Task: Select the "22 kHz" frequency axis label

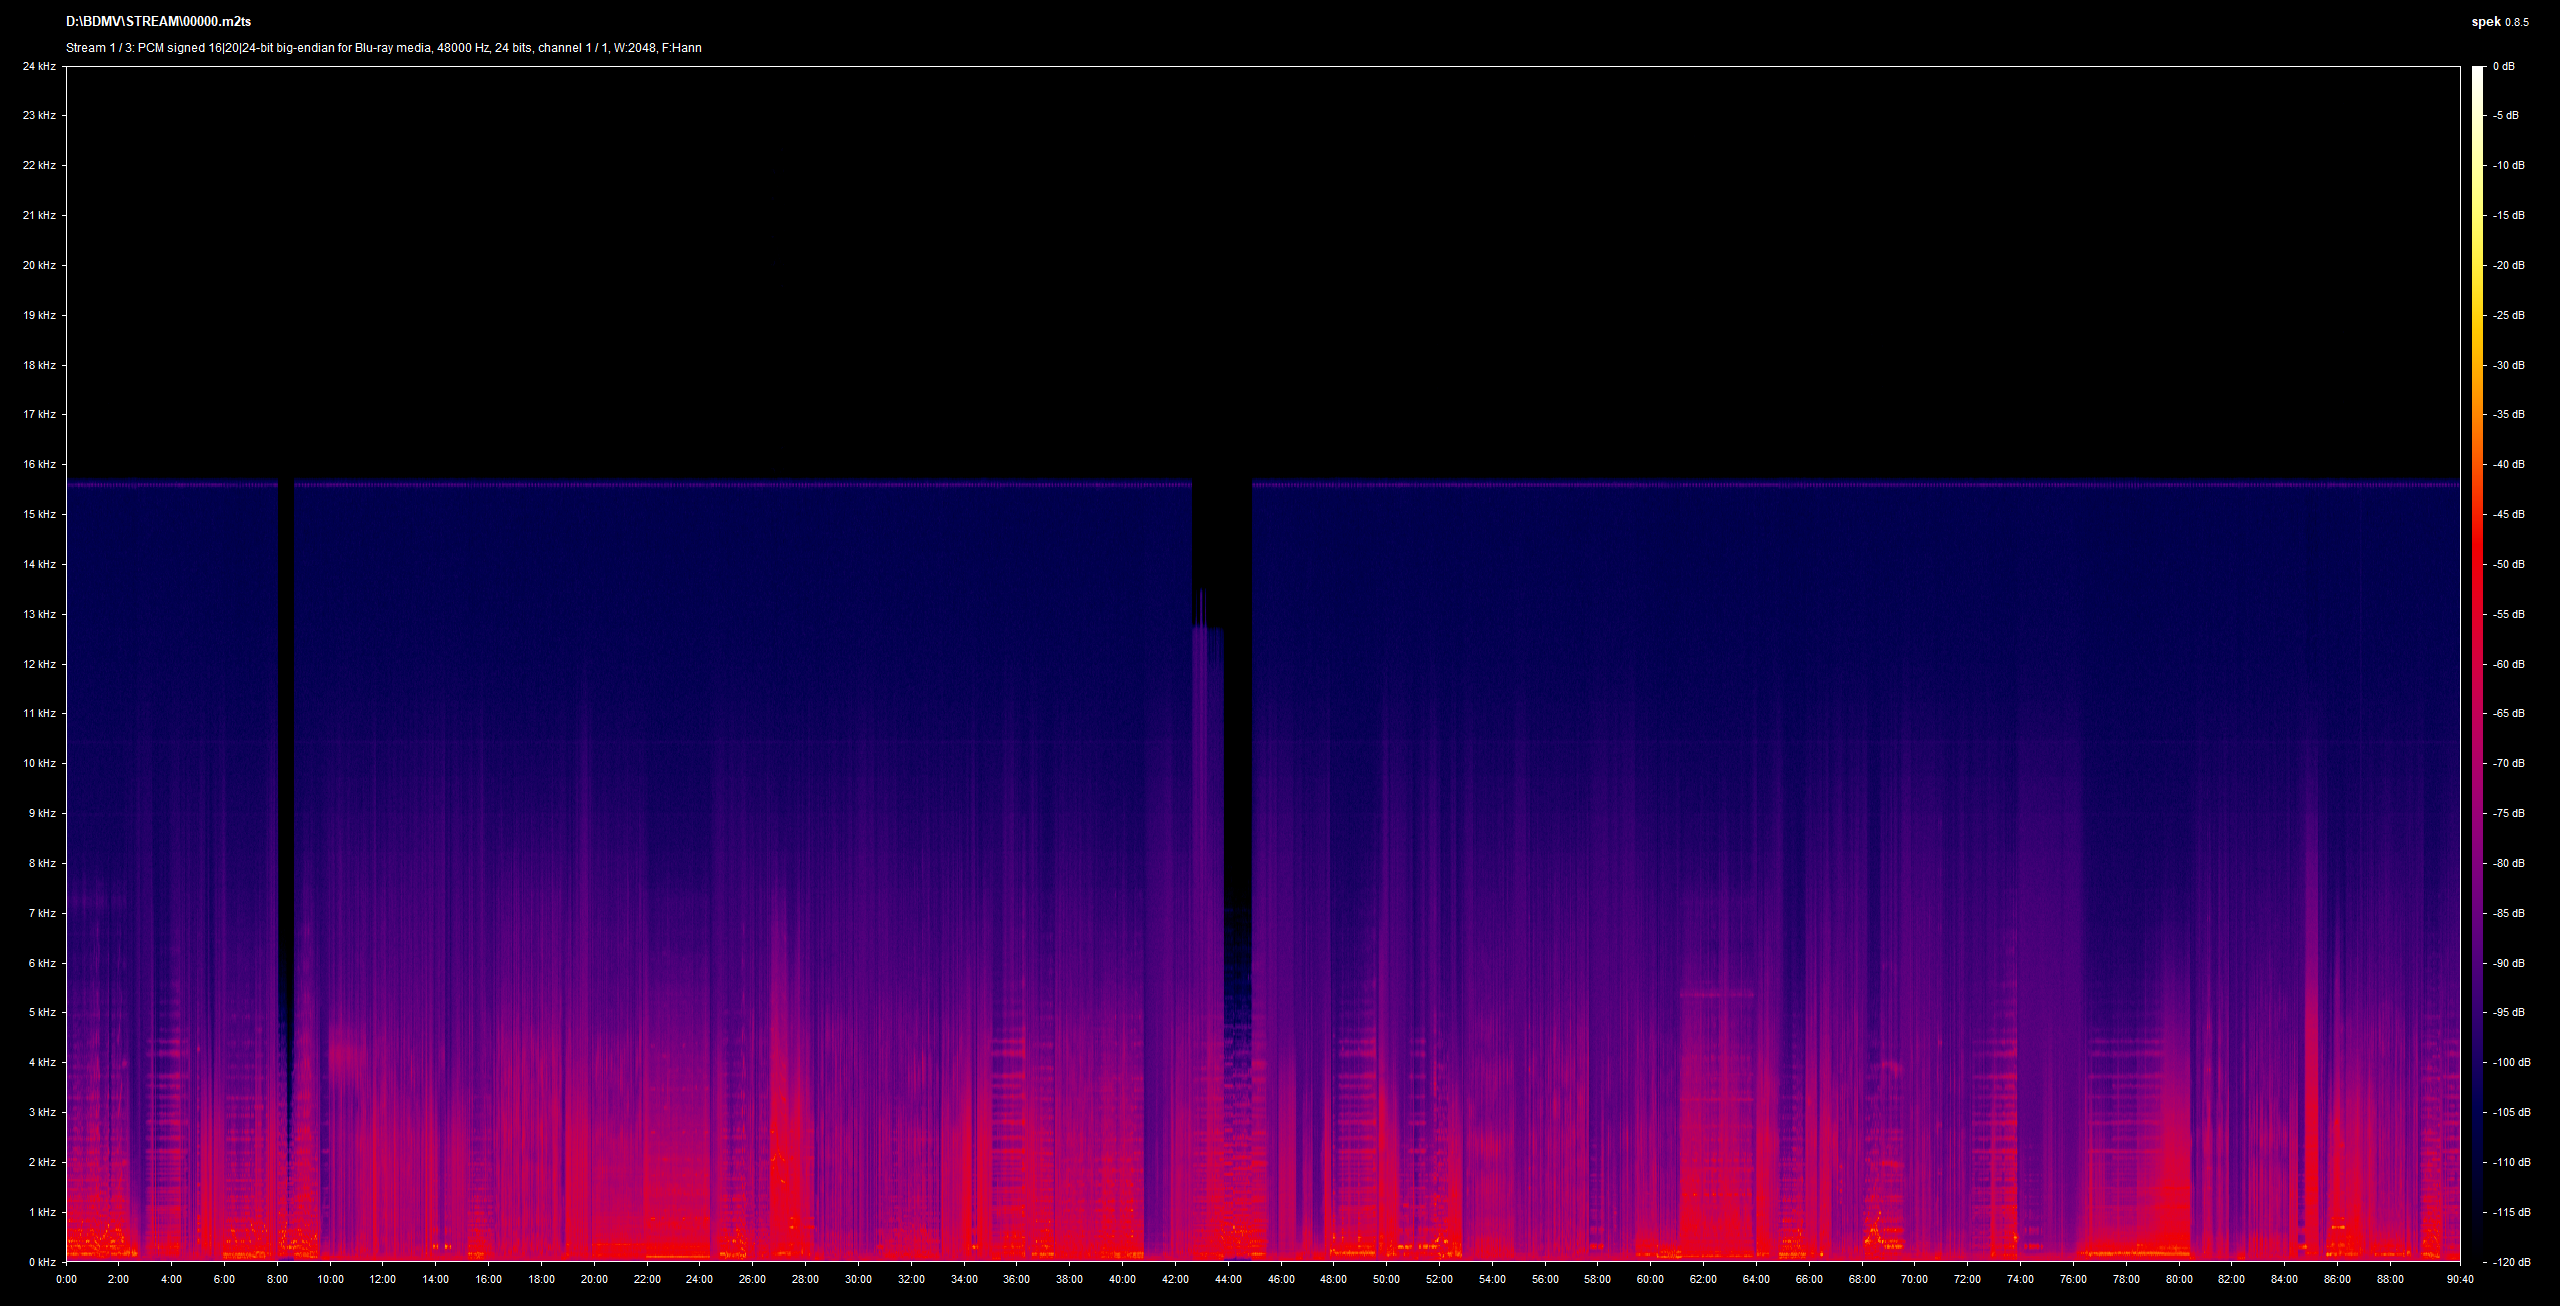Action: click(39, 166)
